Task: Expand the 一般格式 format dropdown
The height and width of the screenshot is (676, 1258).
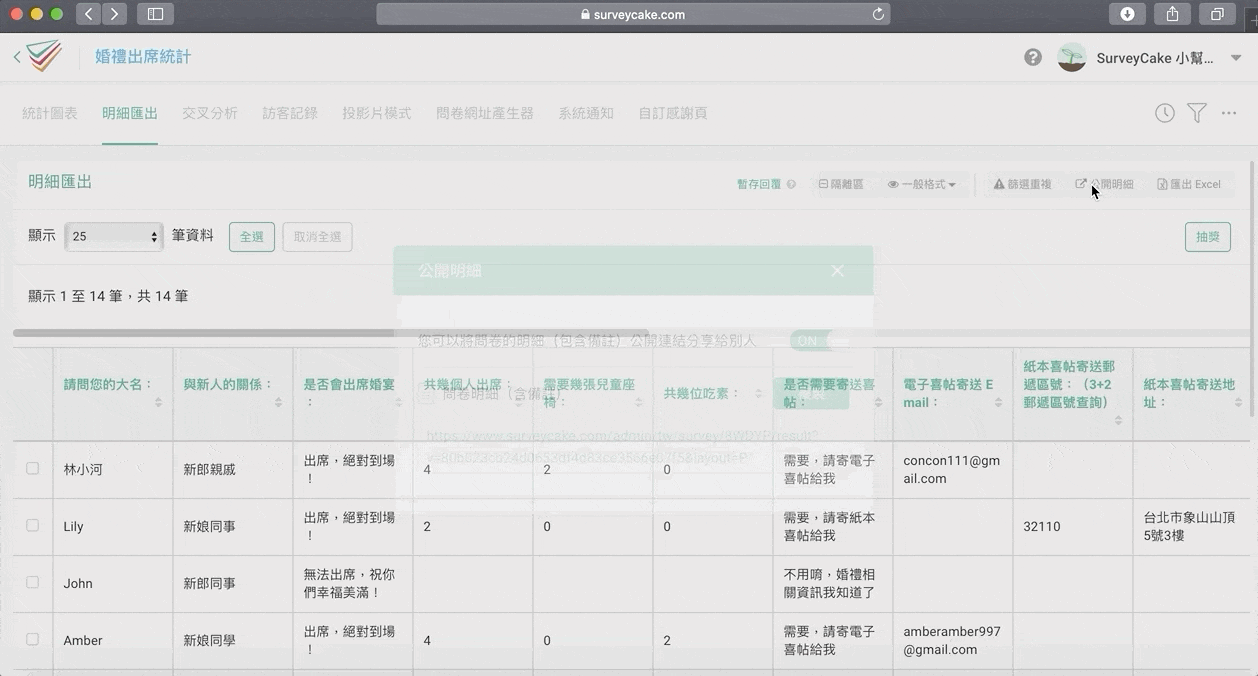Action: 922,184
